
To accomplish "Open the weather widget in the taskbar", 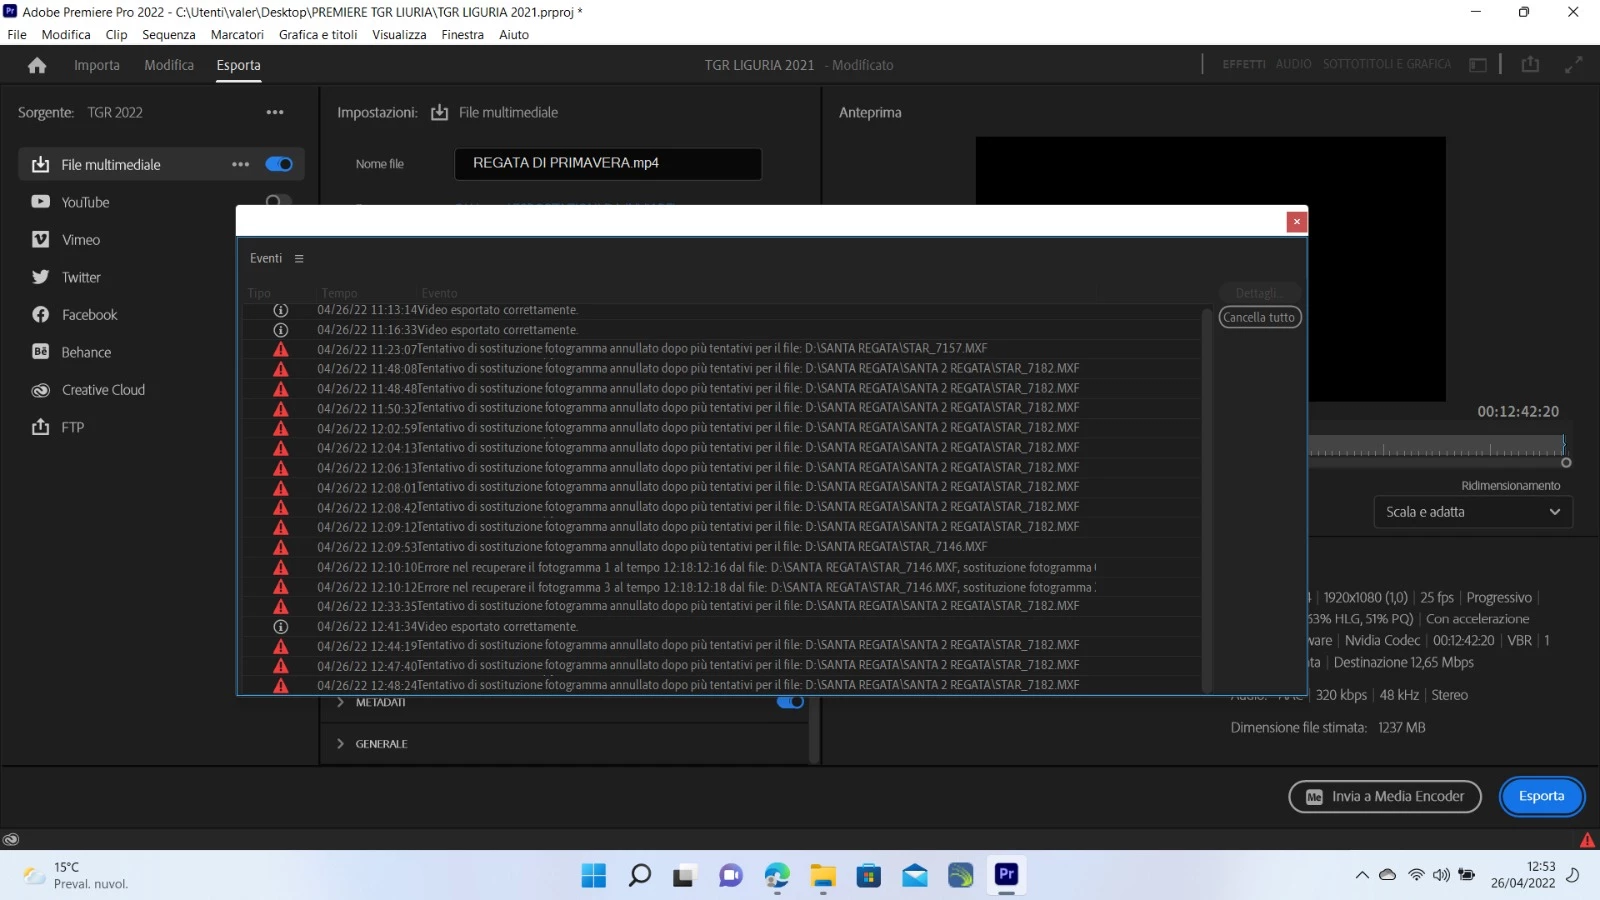I will (77, 875).
